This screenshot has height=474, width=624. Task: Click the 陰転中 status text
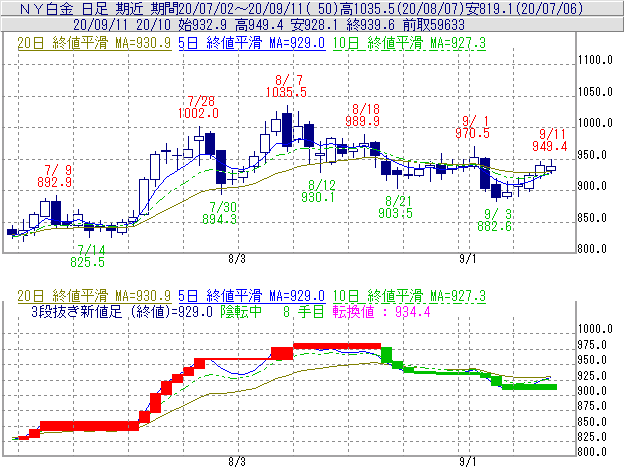pos(241,311)
